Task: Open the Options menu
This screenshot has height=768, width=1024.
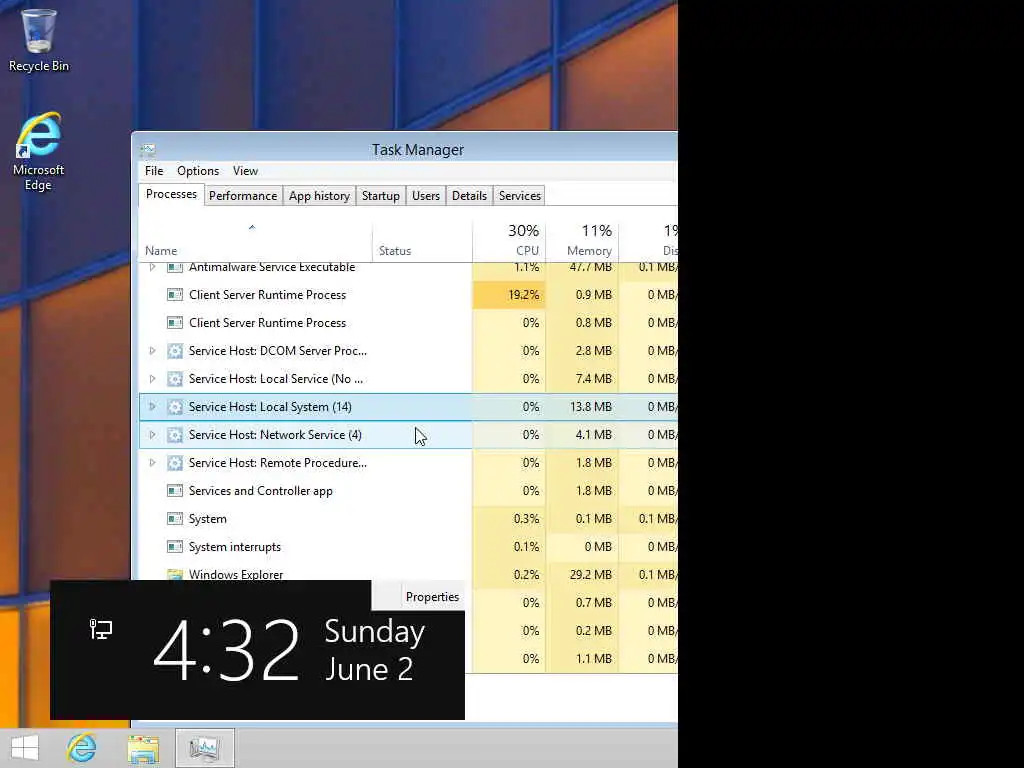Action: [x=198, y=171]
